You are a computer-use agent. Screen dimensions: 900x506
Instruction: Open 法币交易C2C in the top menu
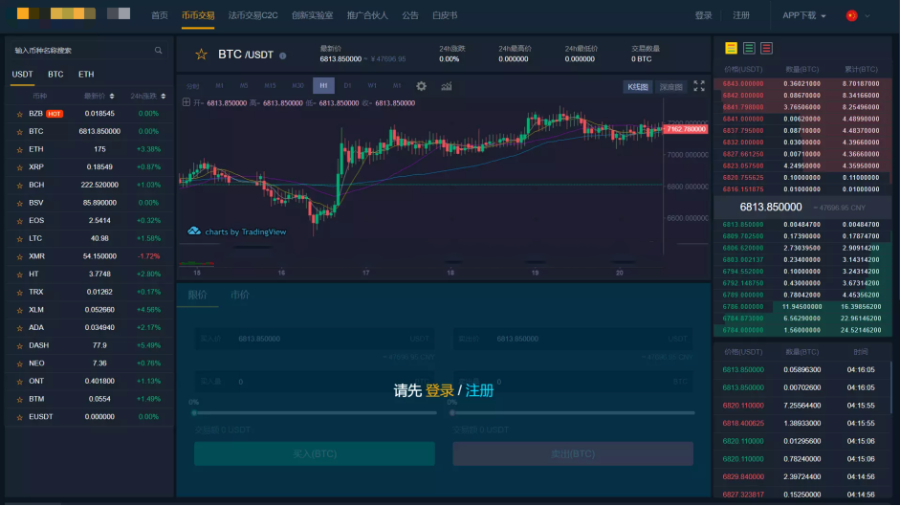tap(253, 16)
